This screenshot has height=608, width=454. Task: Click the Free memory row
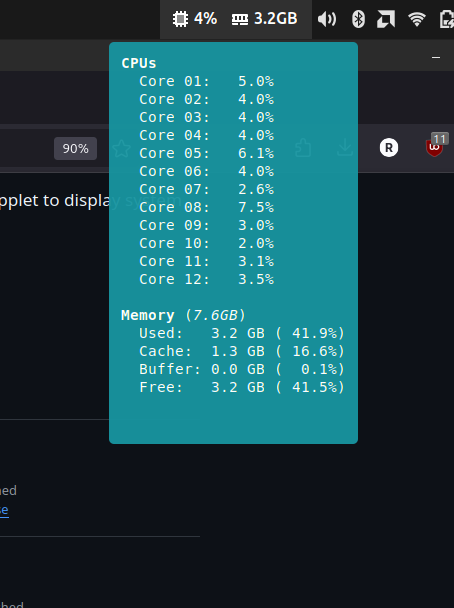[242, 387]
